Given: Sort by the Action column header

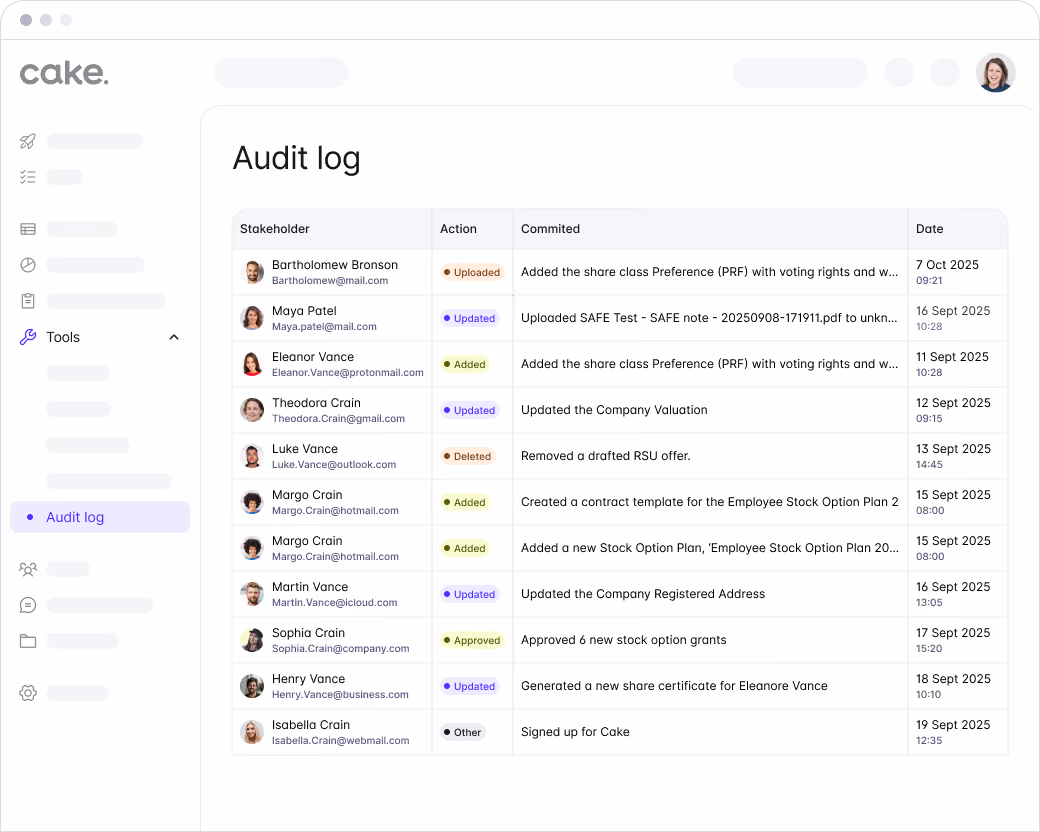Looking at the screenshot, I should point(458,229).
